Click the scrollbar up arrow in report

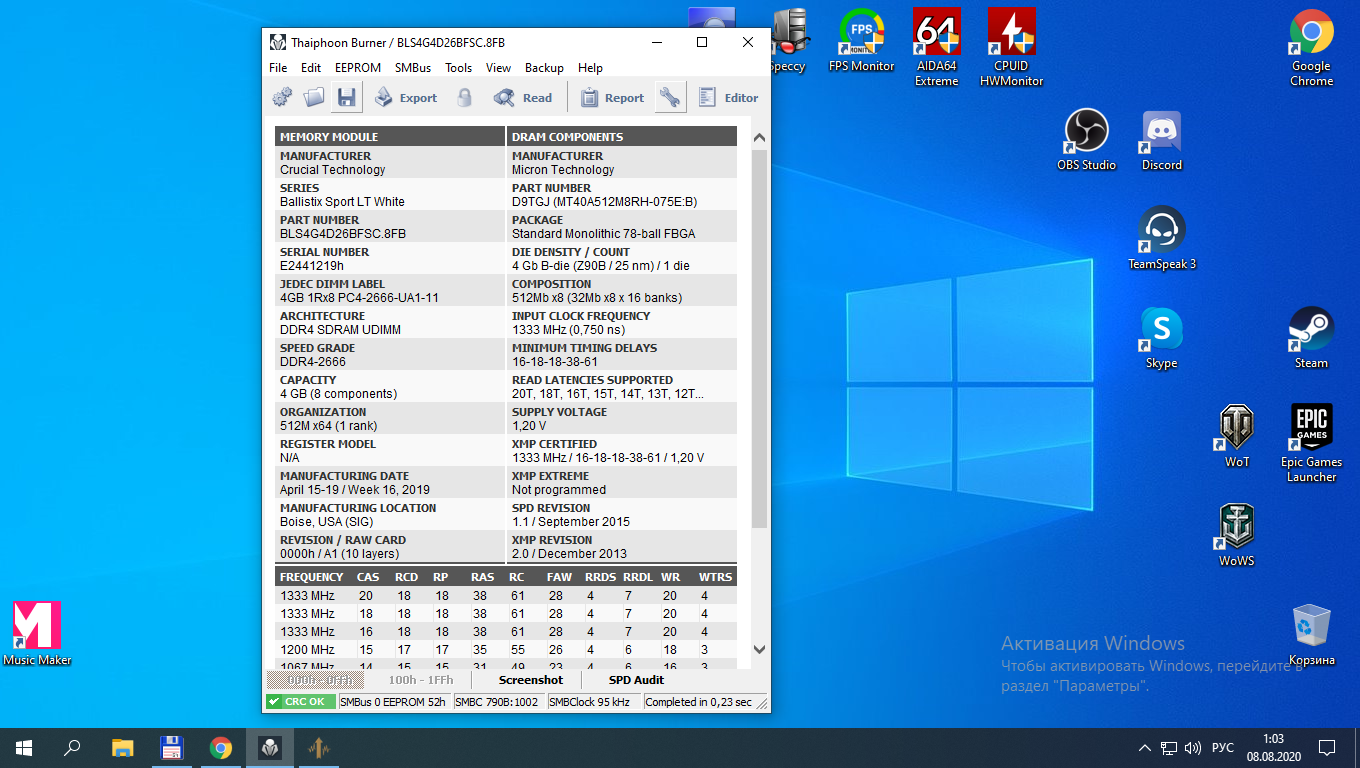click(759, 138)
